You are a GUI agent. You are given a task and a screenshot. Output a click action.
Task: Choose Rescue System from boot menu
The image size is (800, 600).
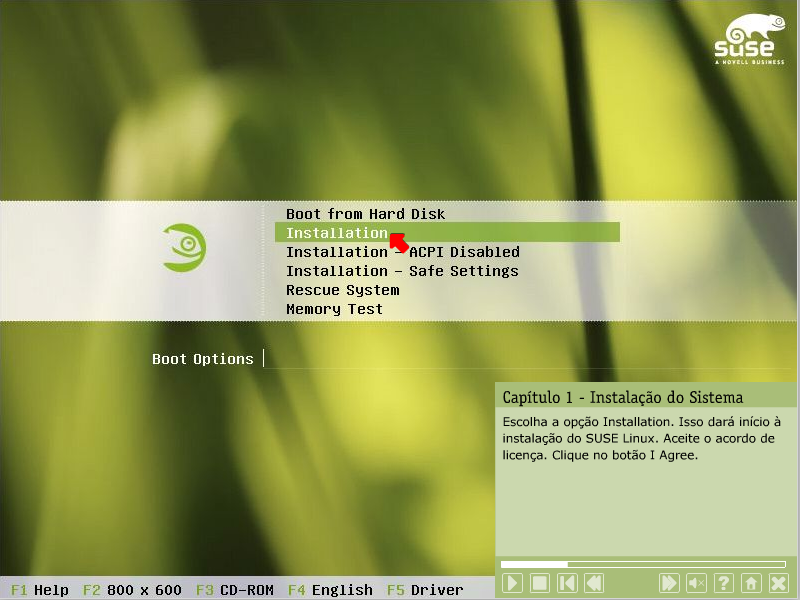point(342,290)
